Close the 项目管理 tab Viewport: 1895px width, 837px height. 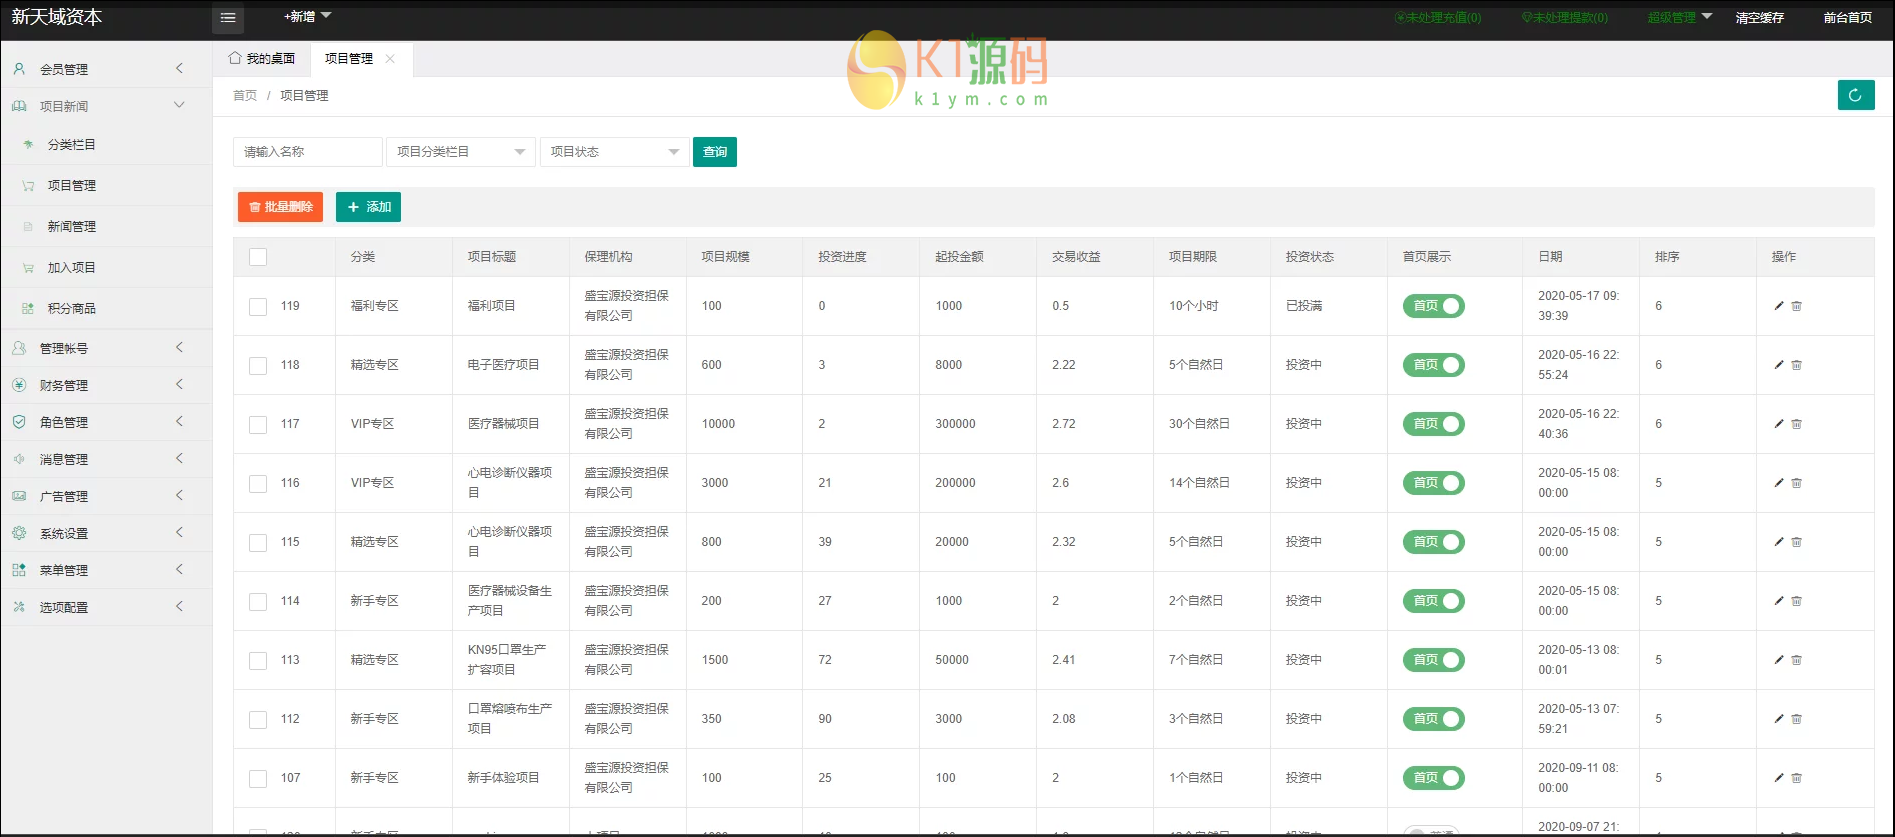click(390, 59)
